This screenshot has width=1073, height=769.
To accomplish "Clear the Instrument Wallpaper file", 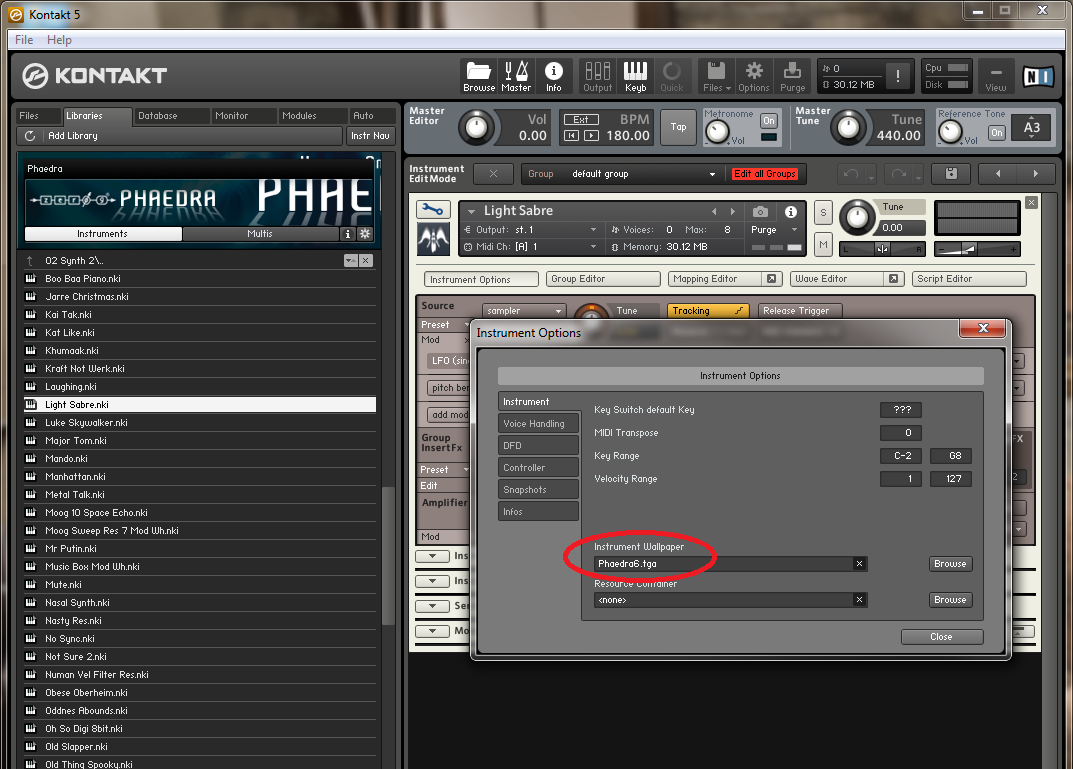I will coord(859,564).
